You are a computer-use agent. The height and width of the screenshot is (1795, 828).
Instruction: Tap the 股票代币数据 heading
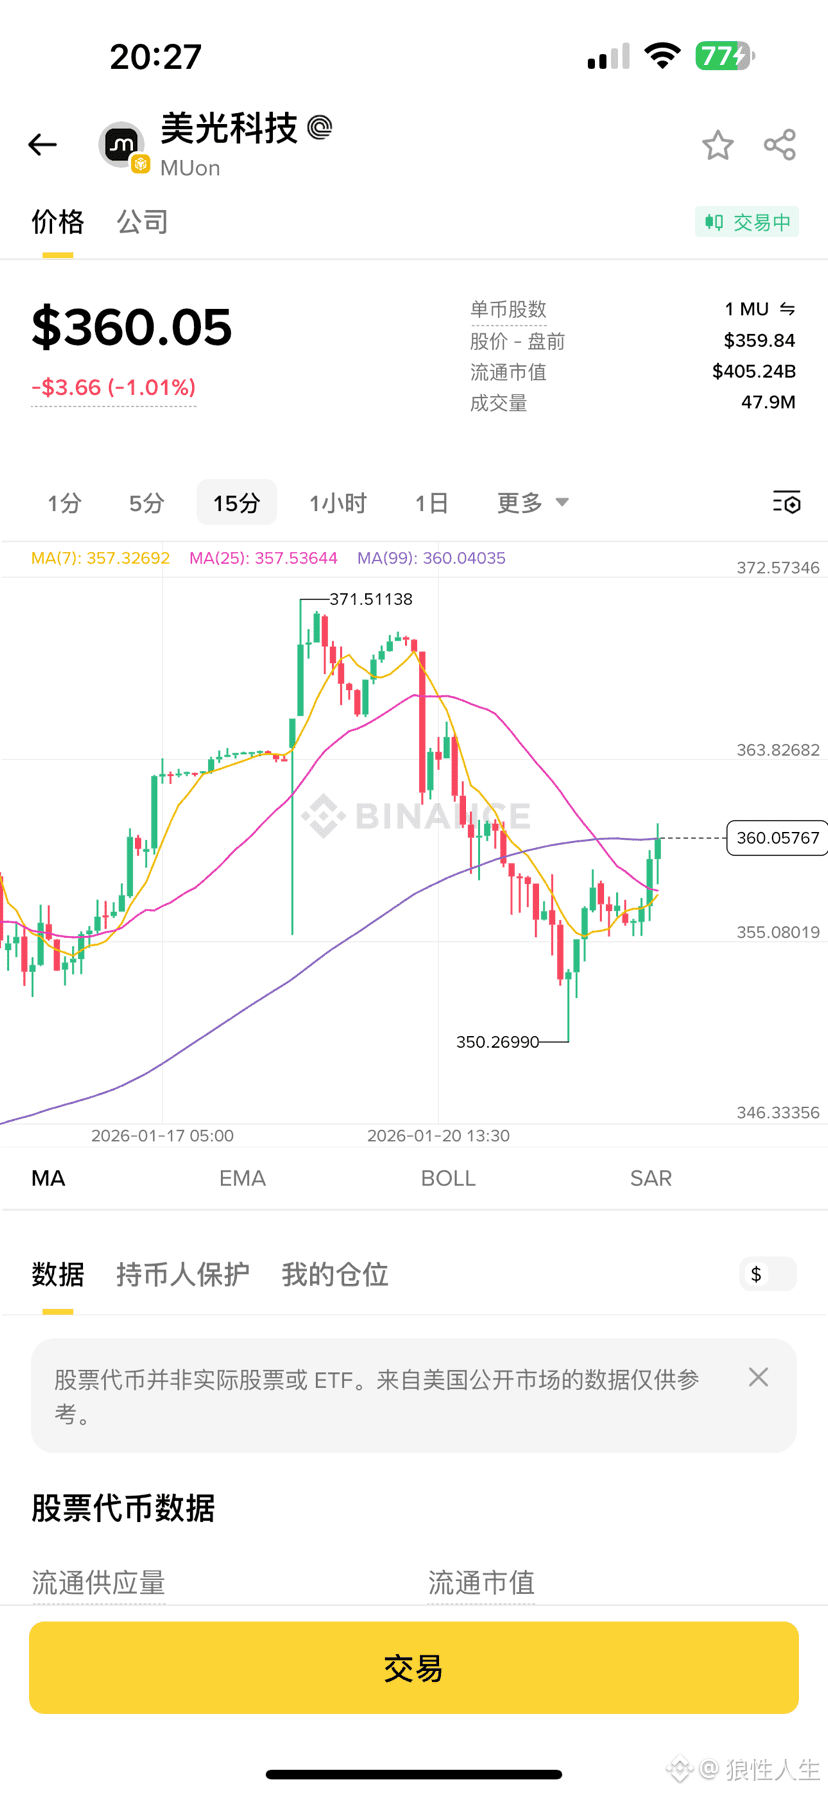pos(123,1508)
